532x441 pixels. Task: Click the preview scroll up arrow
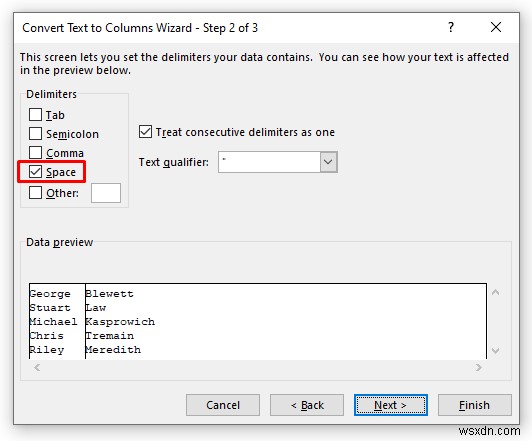point(495,292)
